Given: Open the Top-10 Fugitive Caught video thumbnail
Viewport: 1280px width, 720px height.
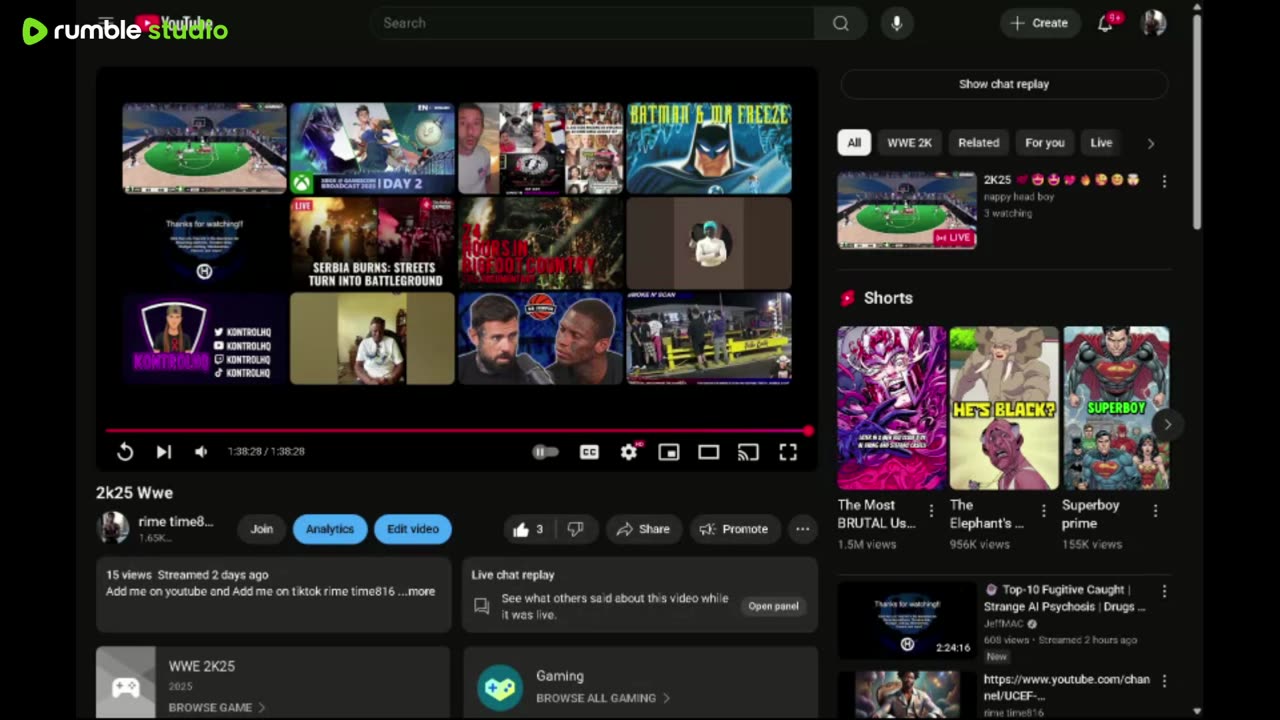Looking at the screenshot, I should tap(907, 620).
